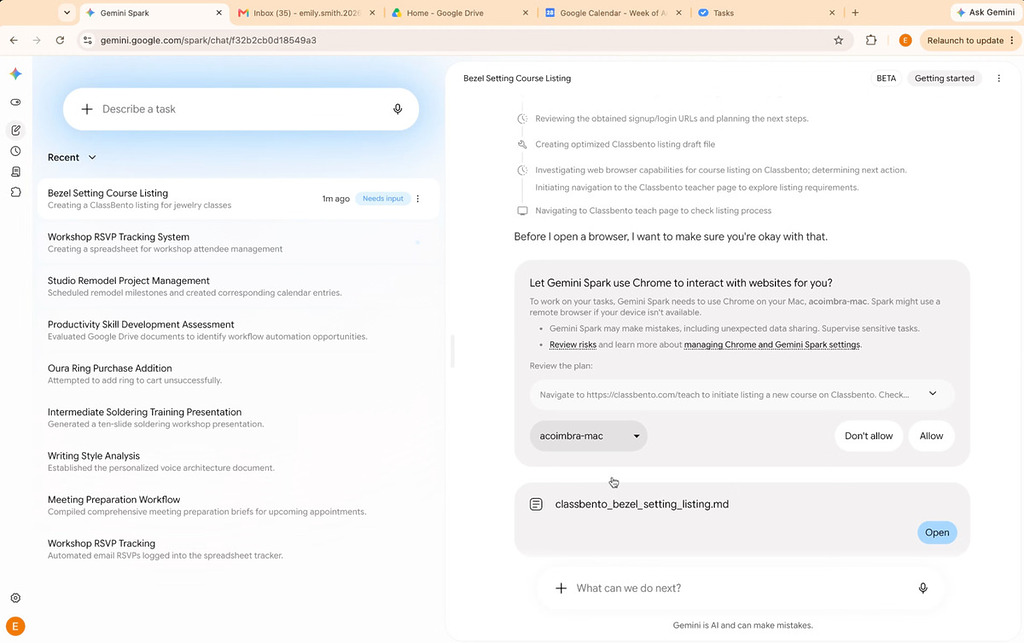Screen dimensions: 1024x643
Task: Open Intermediate Soldering Training Presentation task
Action: coord(238,417)
